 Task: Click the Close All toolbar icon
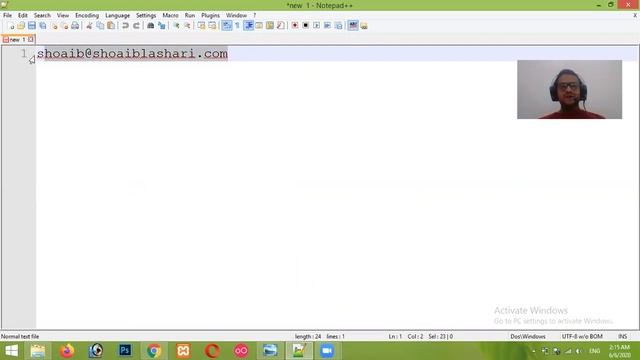[x=64, y=26]
